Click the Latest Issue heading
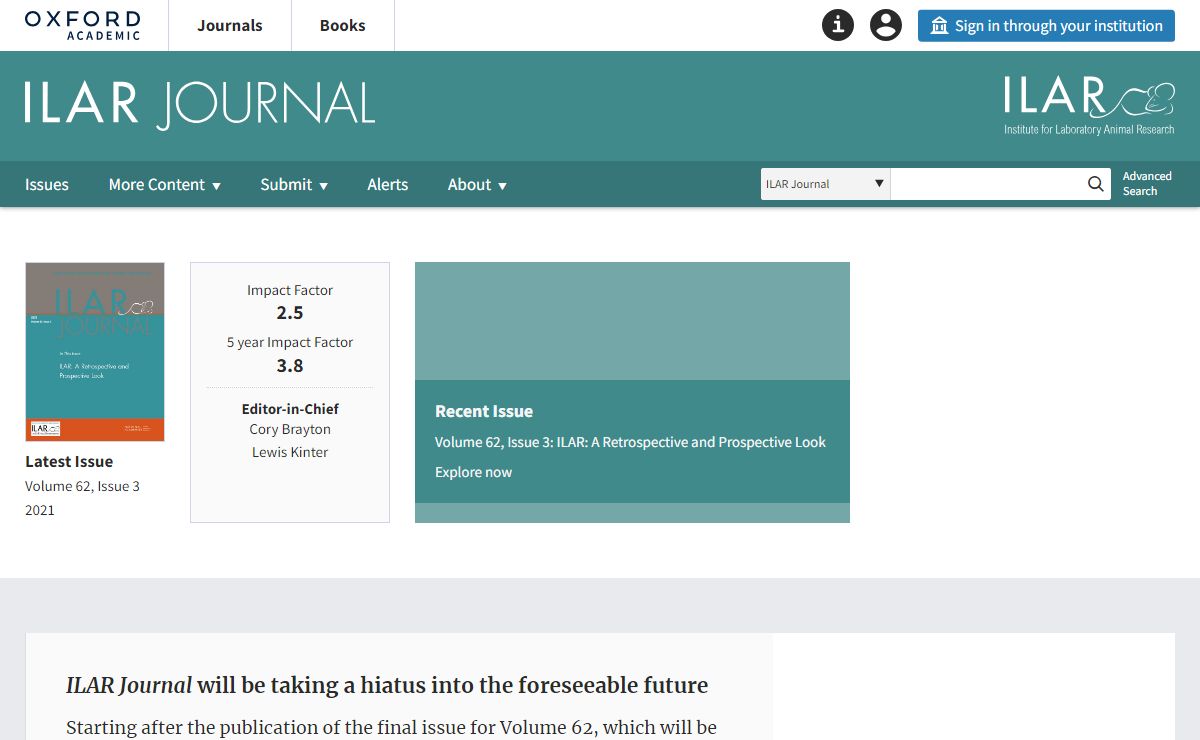The width and height of the screenshot is (1200, 740). point(69,462)
